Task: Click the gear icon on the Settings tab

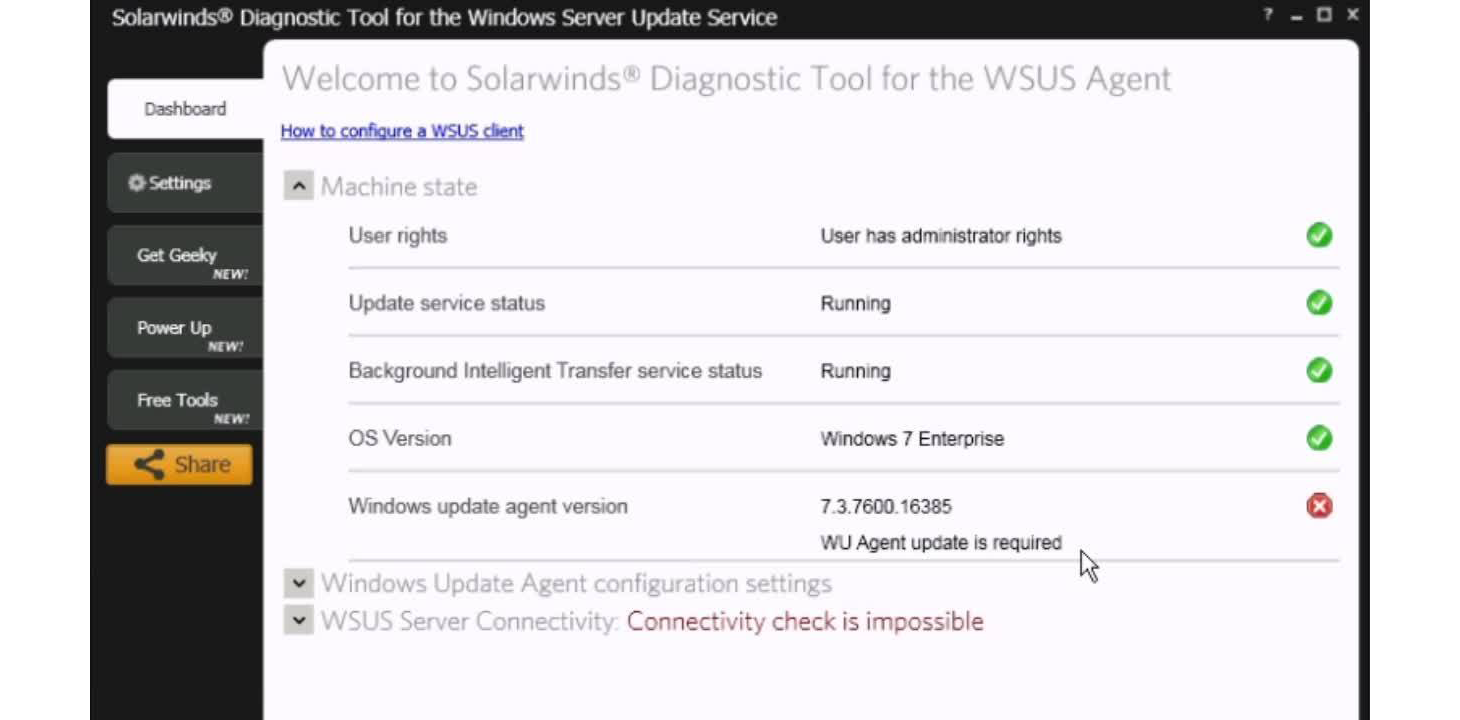Action: 135,183
